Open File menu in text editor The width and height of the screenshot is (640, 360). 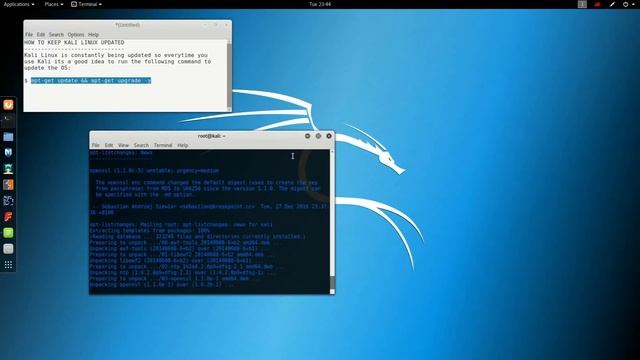click(x=29, y=35)
